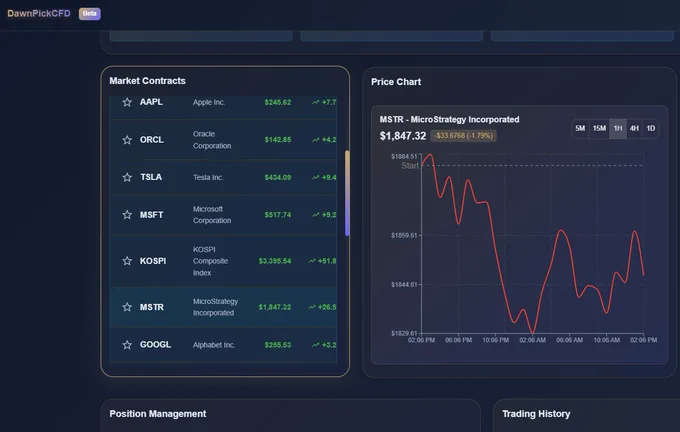Select the ORCL ticker symbol
Image resolution: width=680 pixels, height=432 pixels.
tap(151, 140)
